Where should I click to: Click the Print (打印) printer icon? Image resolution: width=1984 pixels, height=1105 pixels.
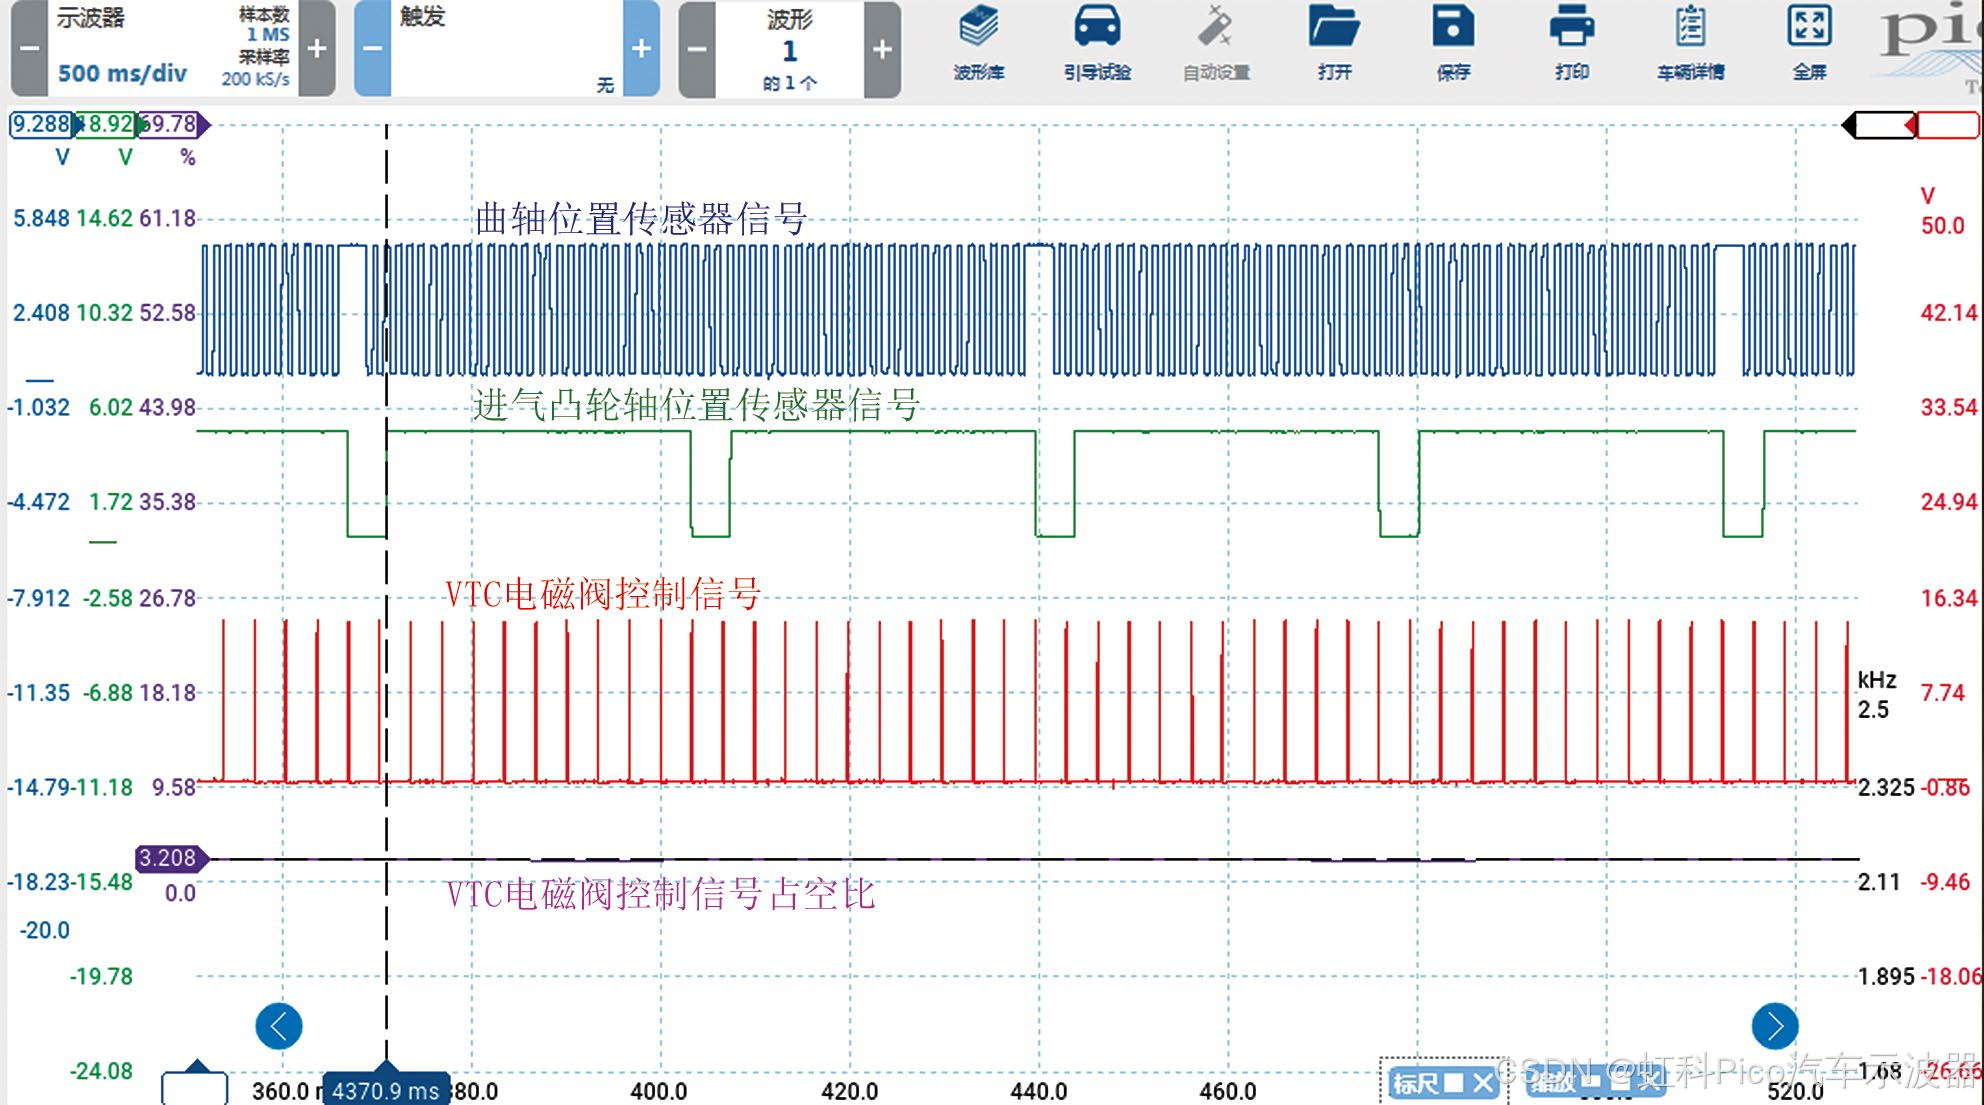point(1571,30)
